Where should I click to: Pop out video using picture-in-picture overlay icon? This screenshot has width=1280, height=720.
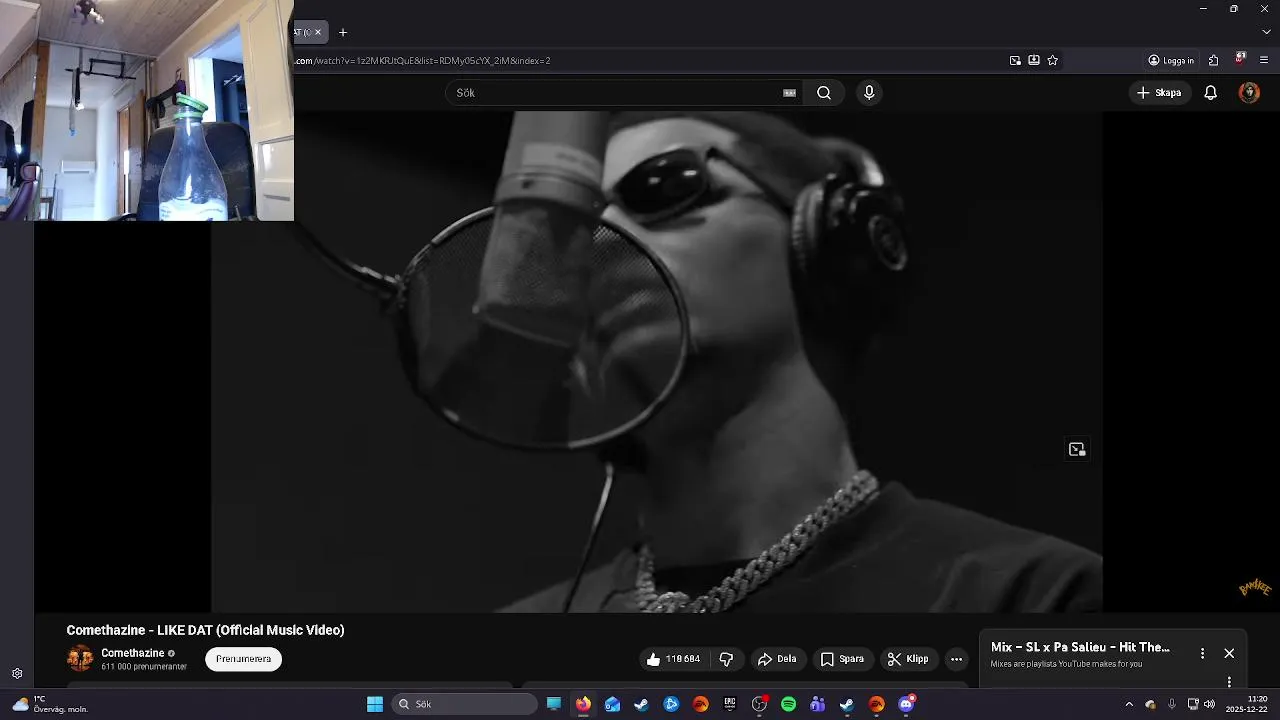click(x=1077, y=450)
